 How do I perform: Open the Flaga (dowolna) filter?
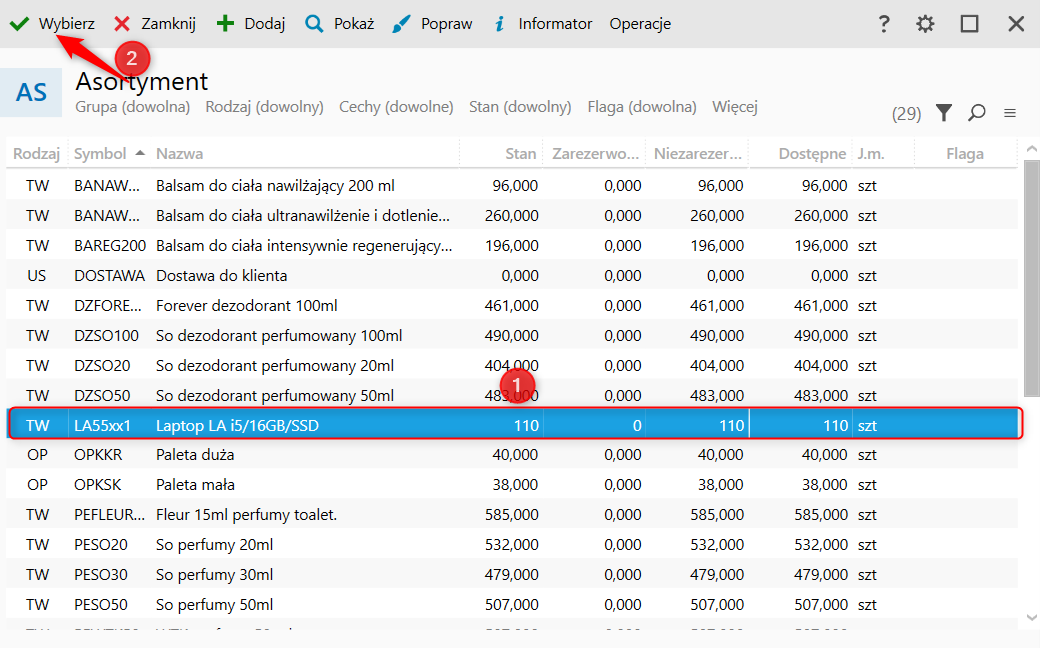click(x=642, y=107)
